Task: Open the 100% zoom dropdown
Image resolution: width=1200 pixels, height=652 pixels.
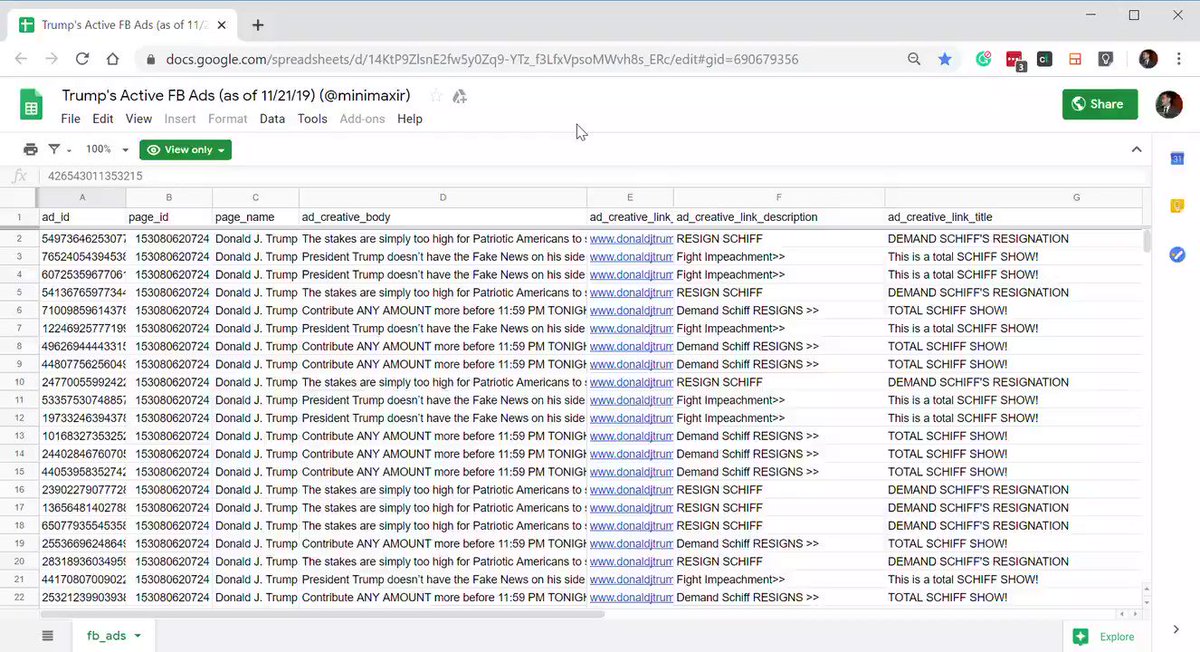Action: 108,149
